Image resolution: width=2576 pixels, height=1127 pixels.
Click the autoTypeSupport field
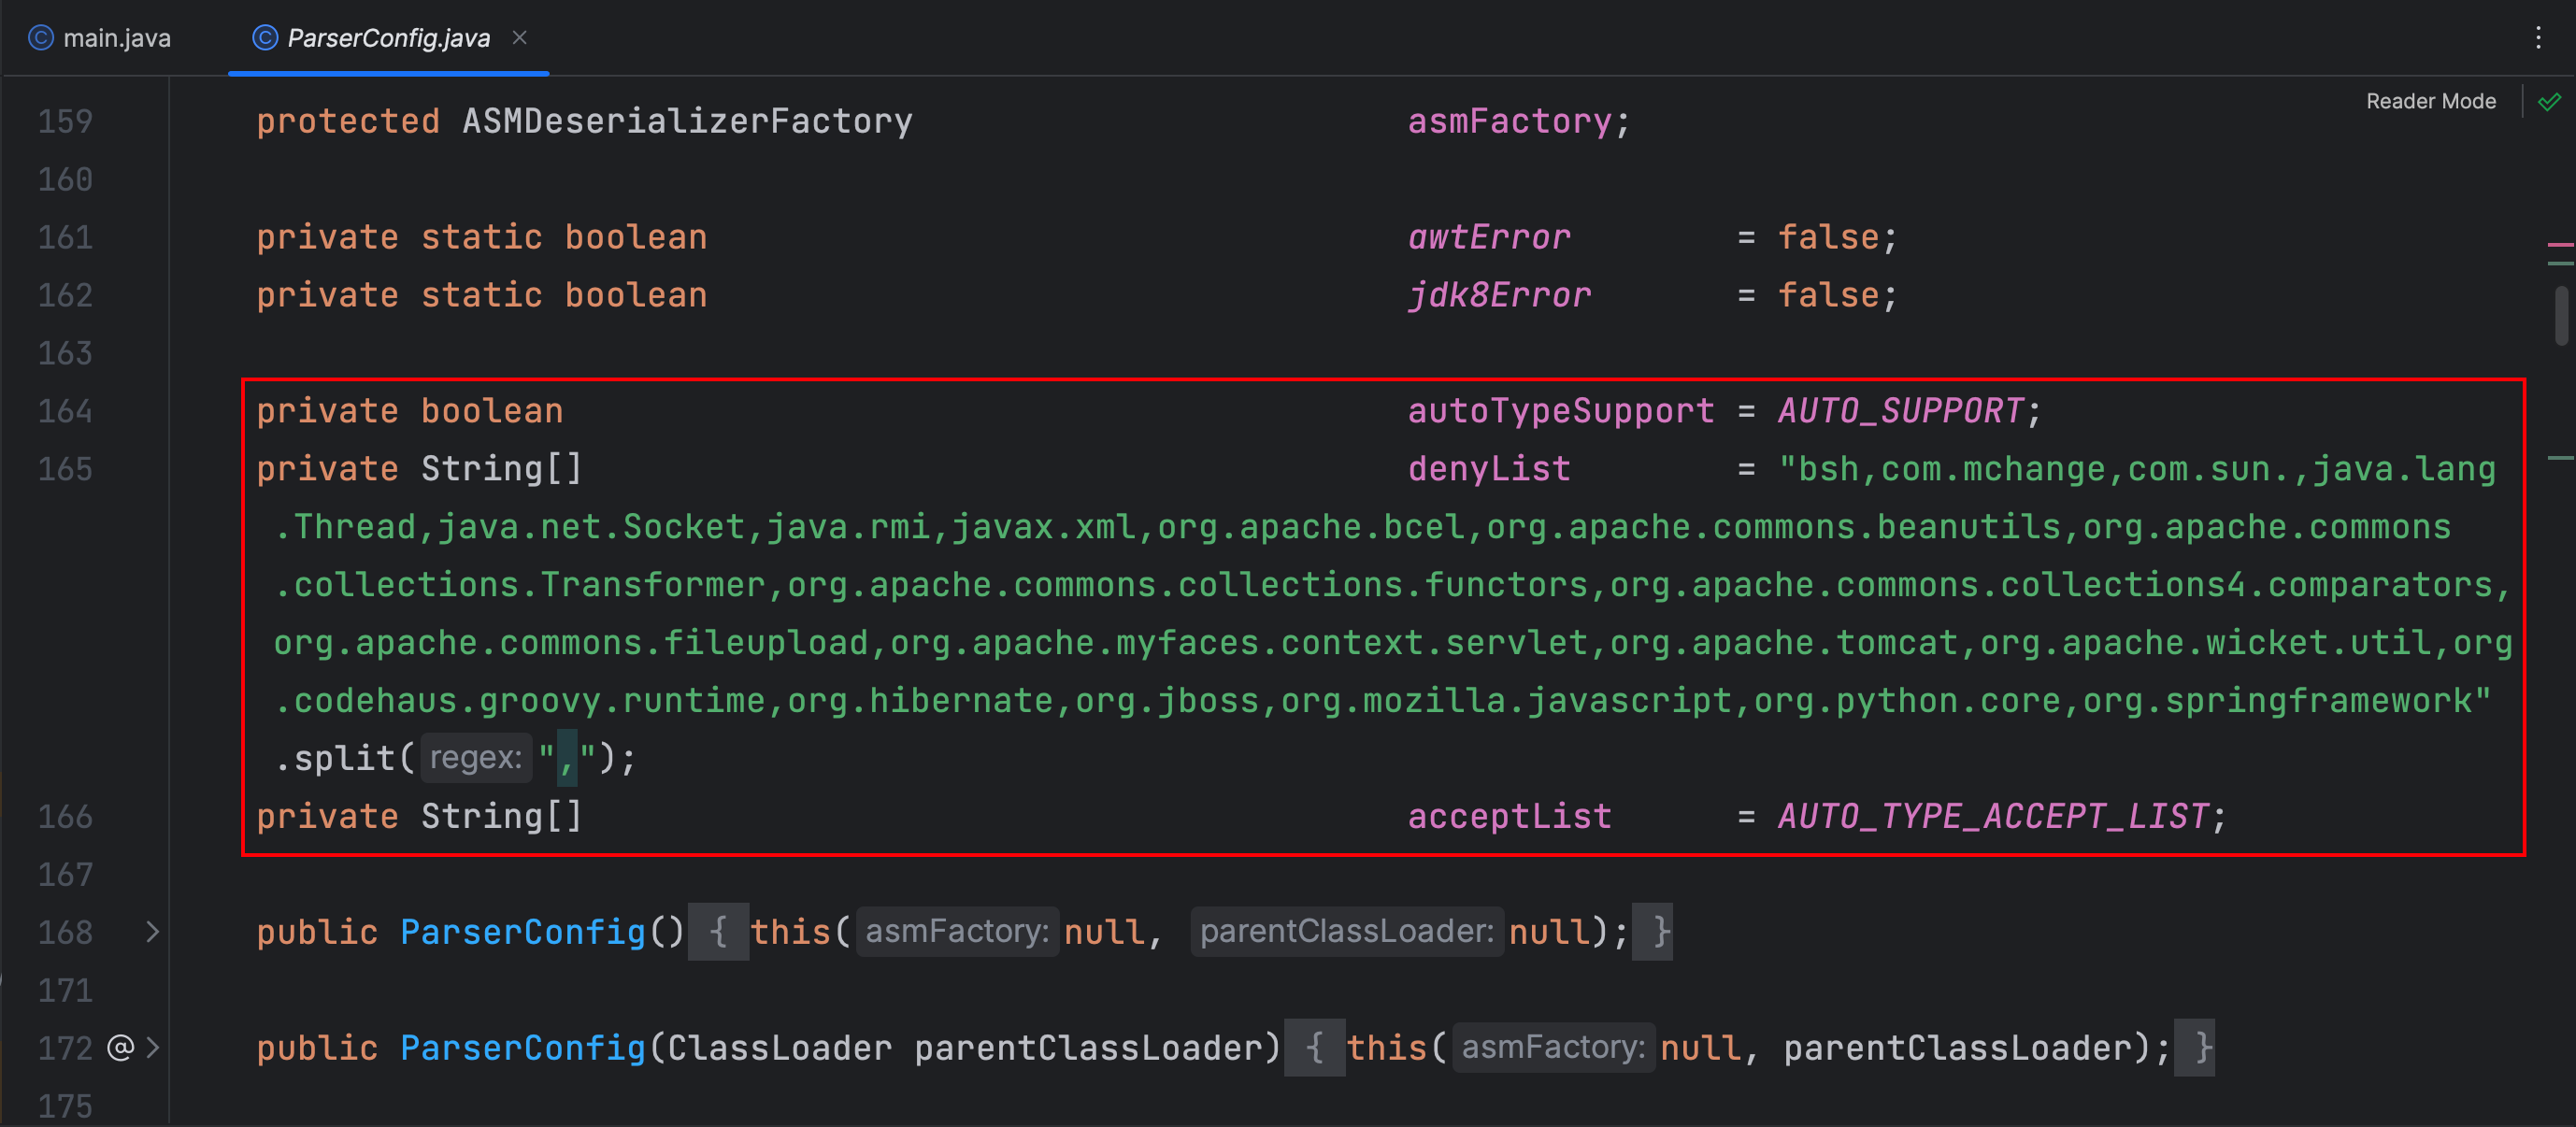pos(1561,412)
